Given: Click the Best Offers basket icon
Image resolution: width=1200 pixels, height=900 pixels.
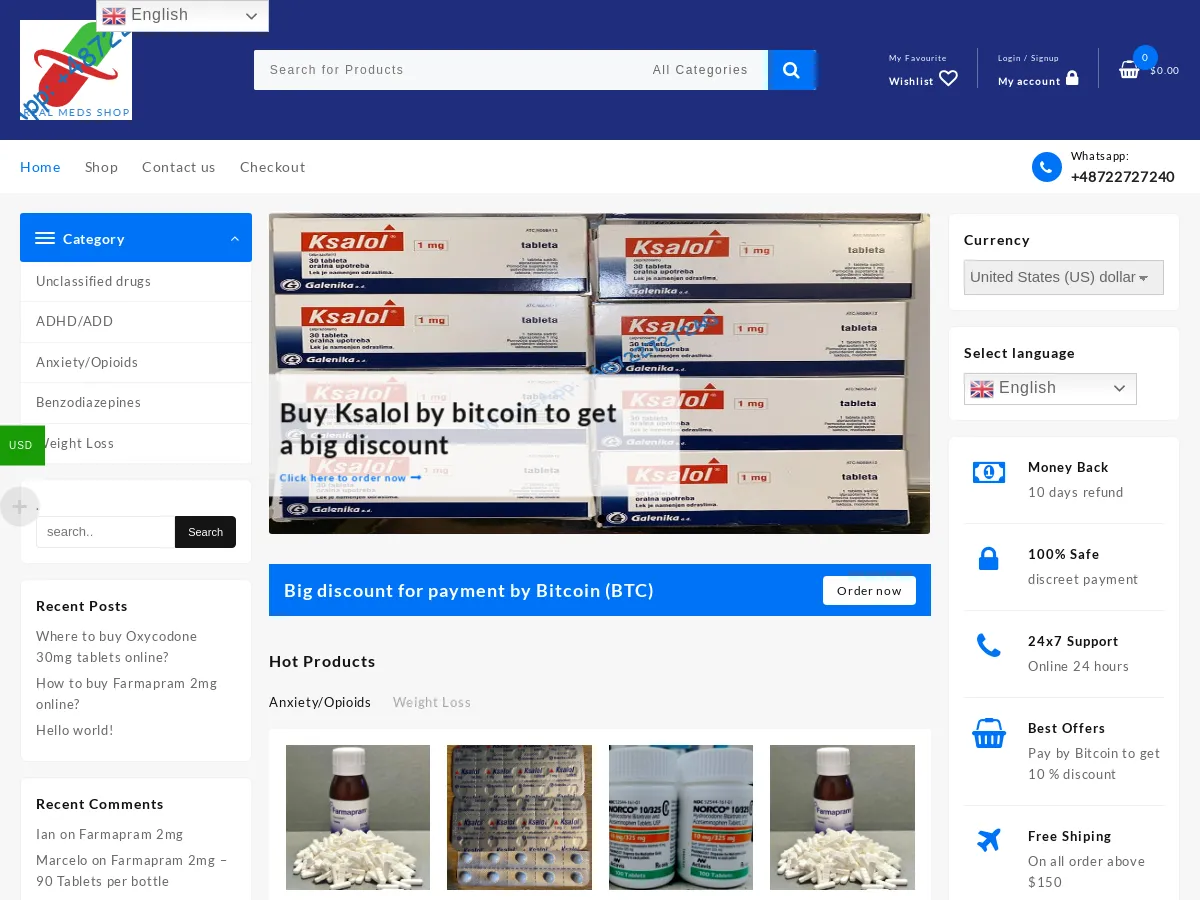Looking at the screenshot, I should [x=988, y=733].
